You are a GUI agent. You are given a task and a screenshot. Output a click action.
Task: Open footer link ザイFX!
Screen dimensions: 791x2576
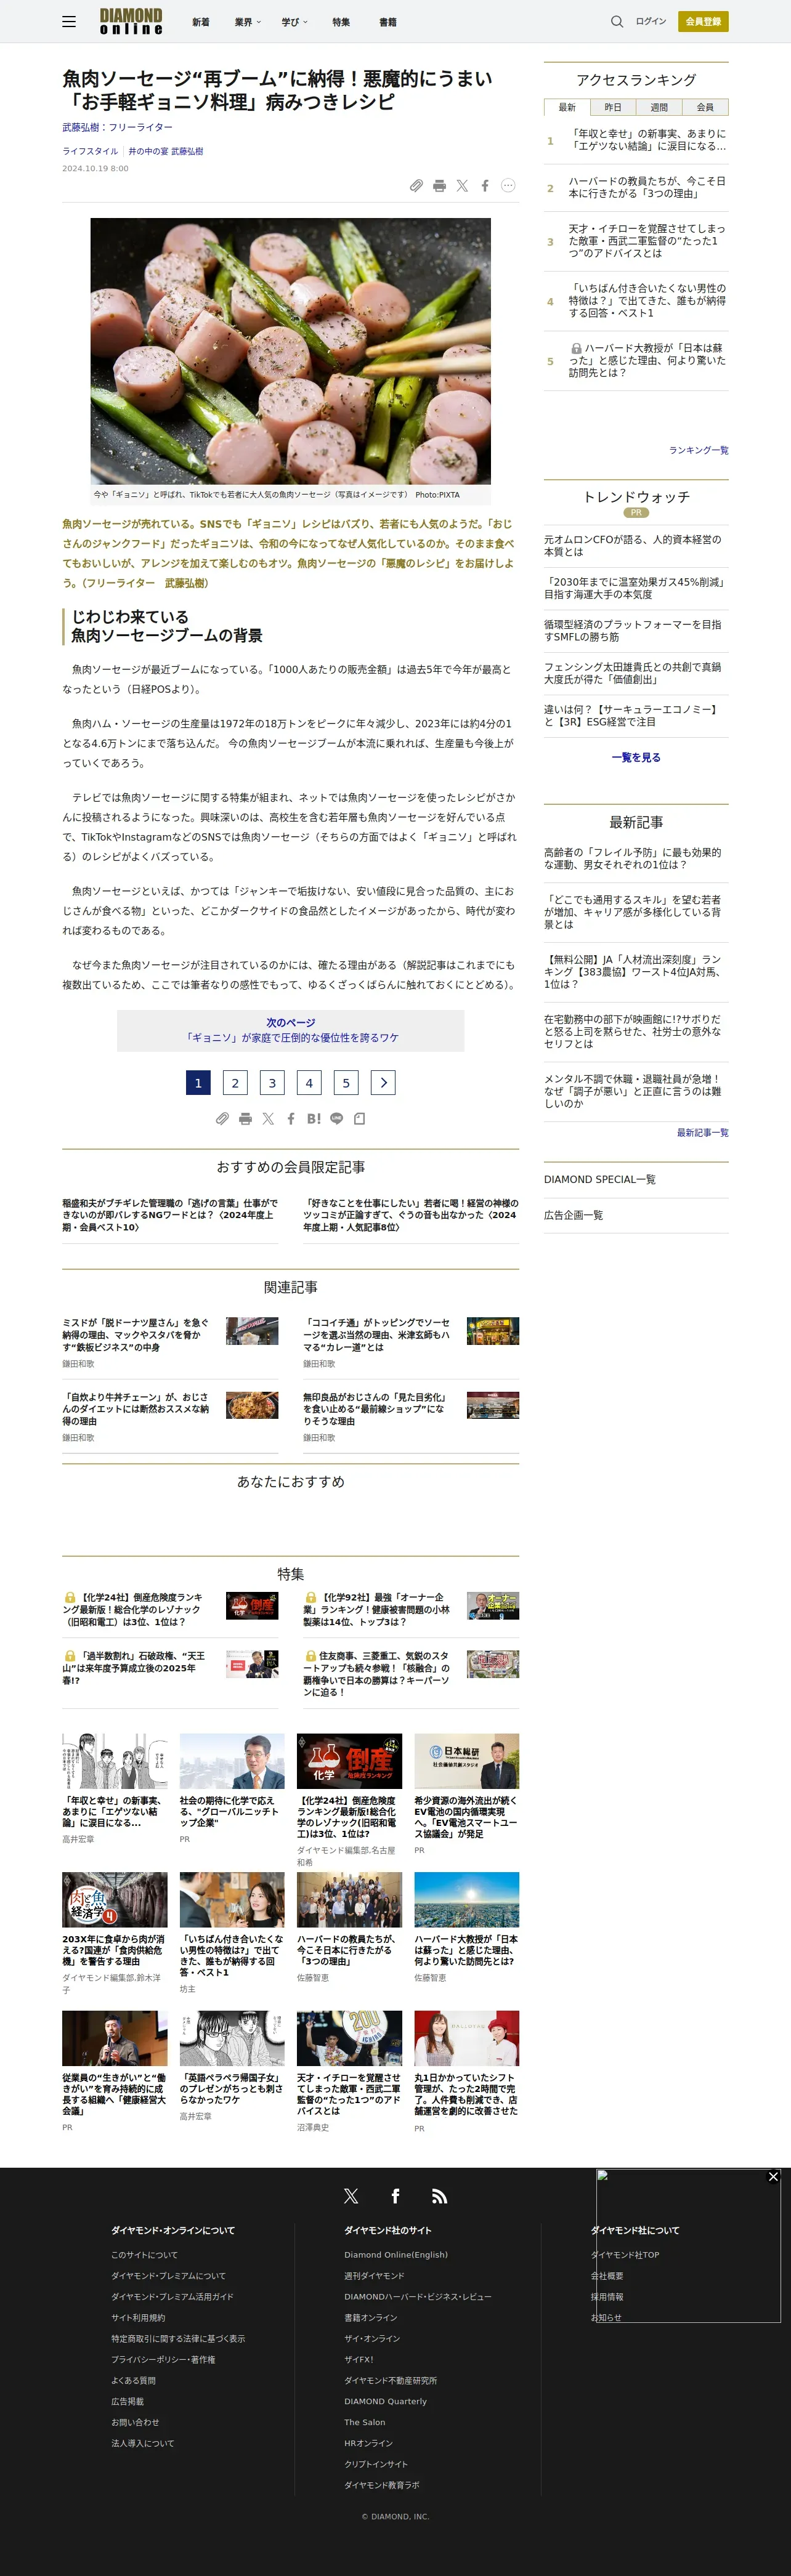pyautogui.click(x=359, y=2359)
